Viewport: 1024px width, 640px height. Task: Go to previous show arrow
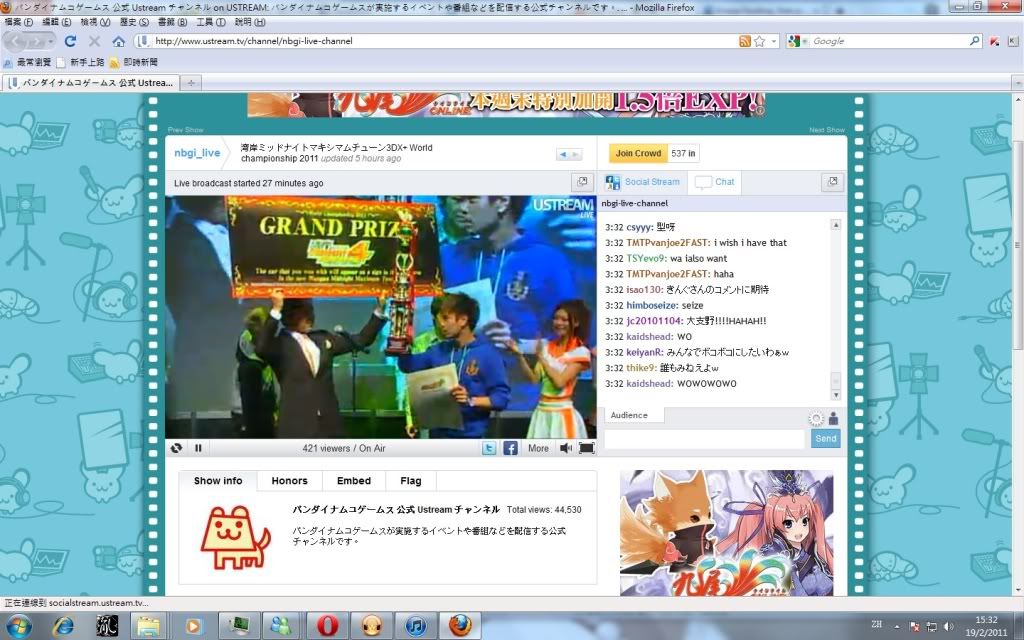tap(562, 154)
